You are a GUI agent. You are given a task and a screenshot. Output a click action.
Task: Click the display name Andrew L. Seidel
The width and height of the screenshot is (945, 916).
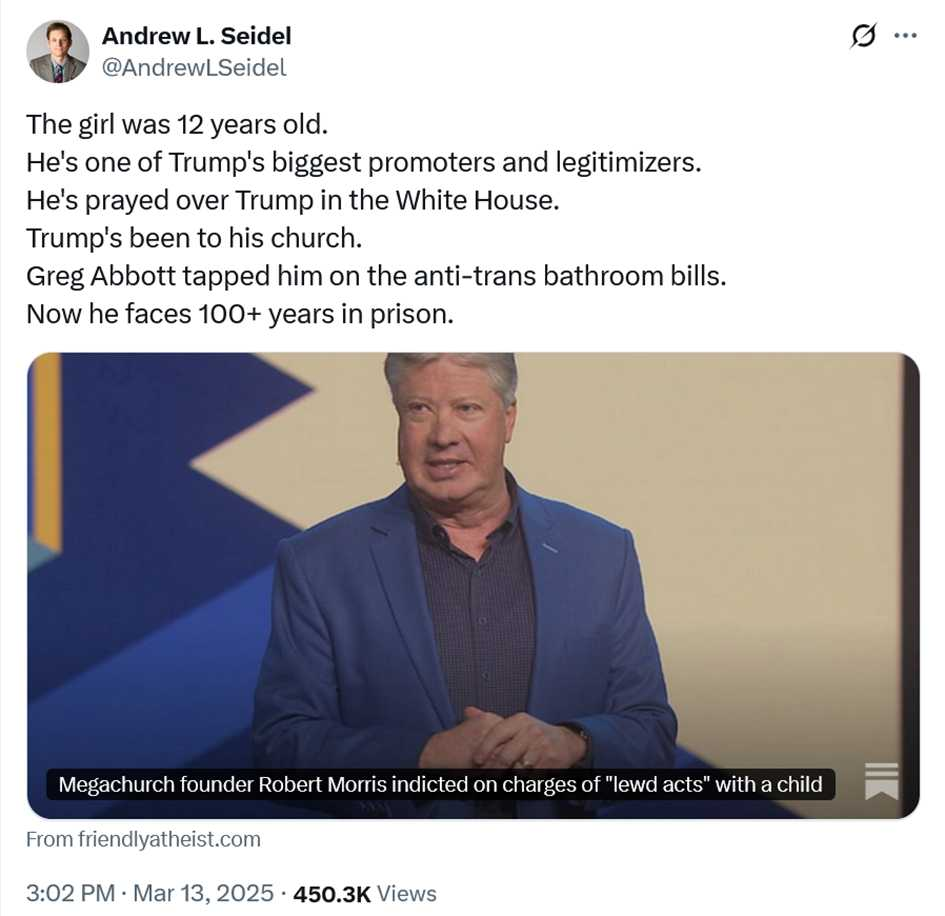tap(197, 36)
